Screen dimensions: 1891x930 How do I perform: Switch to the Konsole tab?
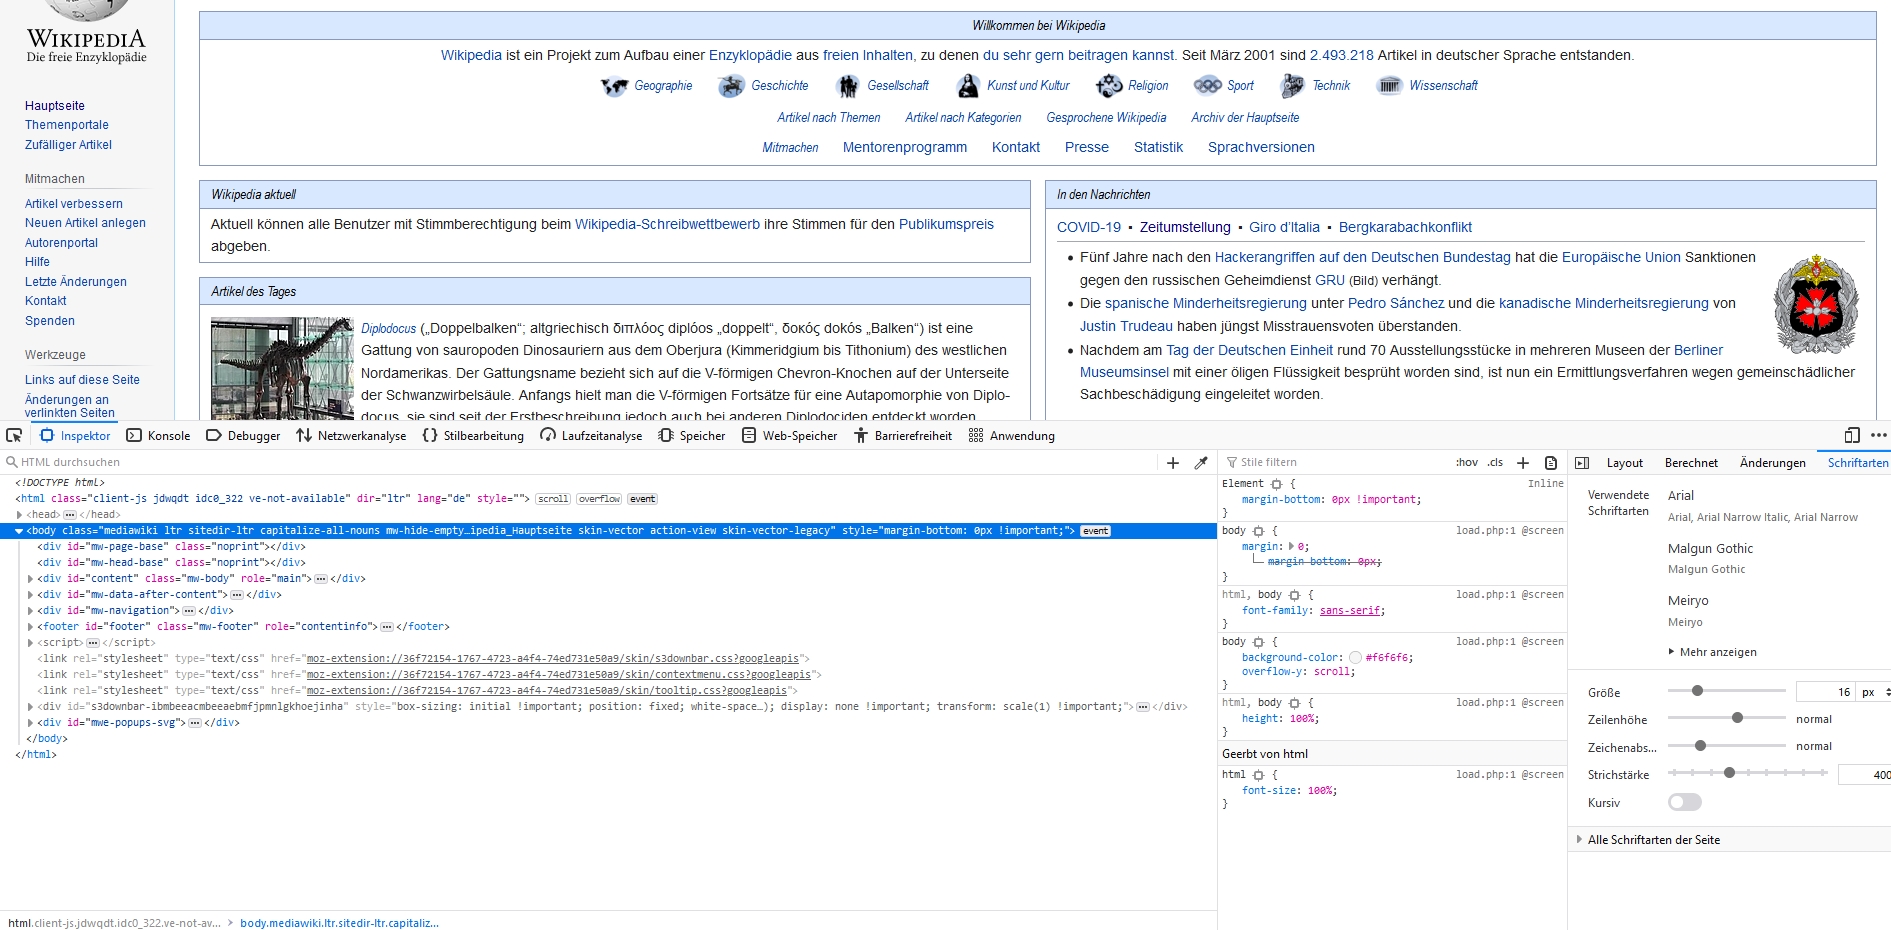158,436
